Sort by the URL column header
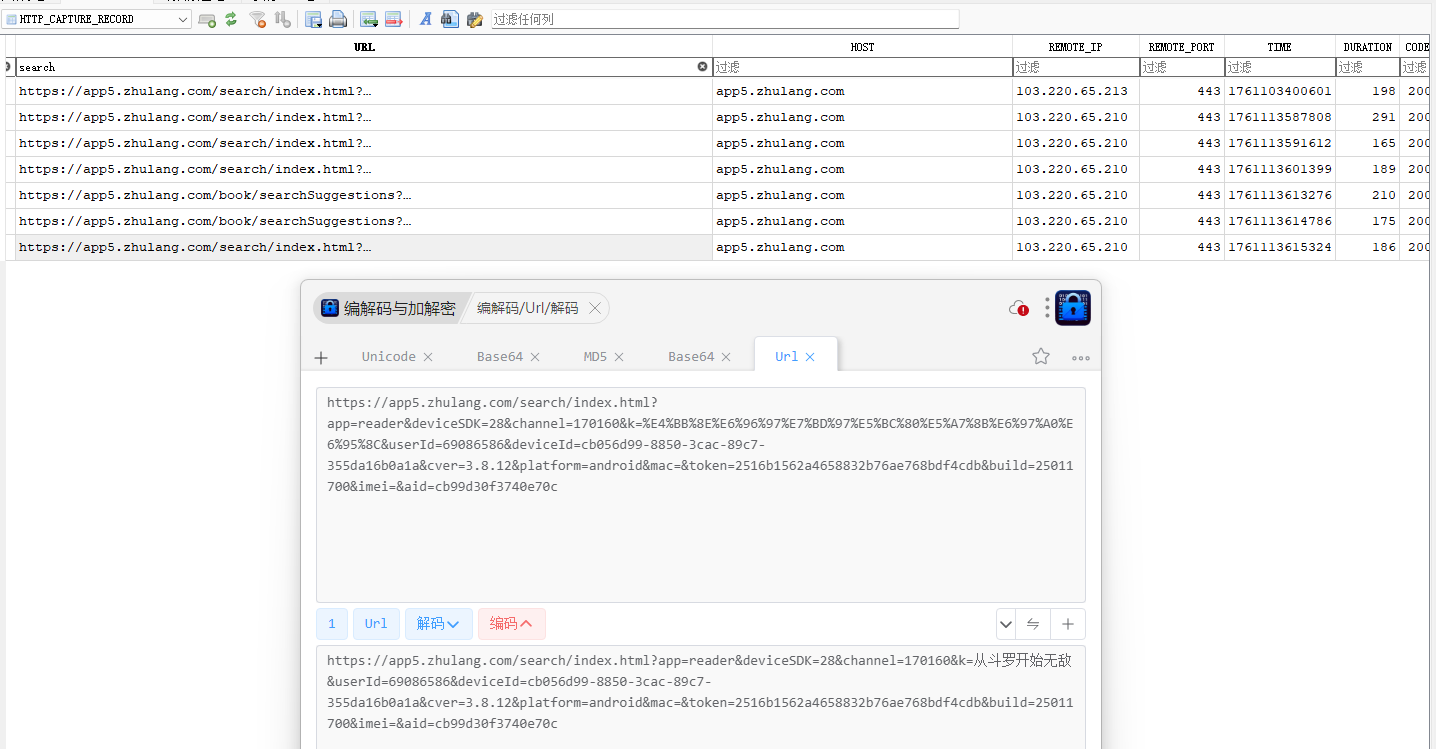Image resolution: width=1436 pixels, height=749 pixels. coord(364,47)
